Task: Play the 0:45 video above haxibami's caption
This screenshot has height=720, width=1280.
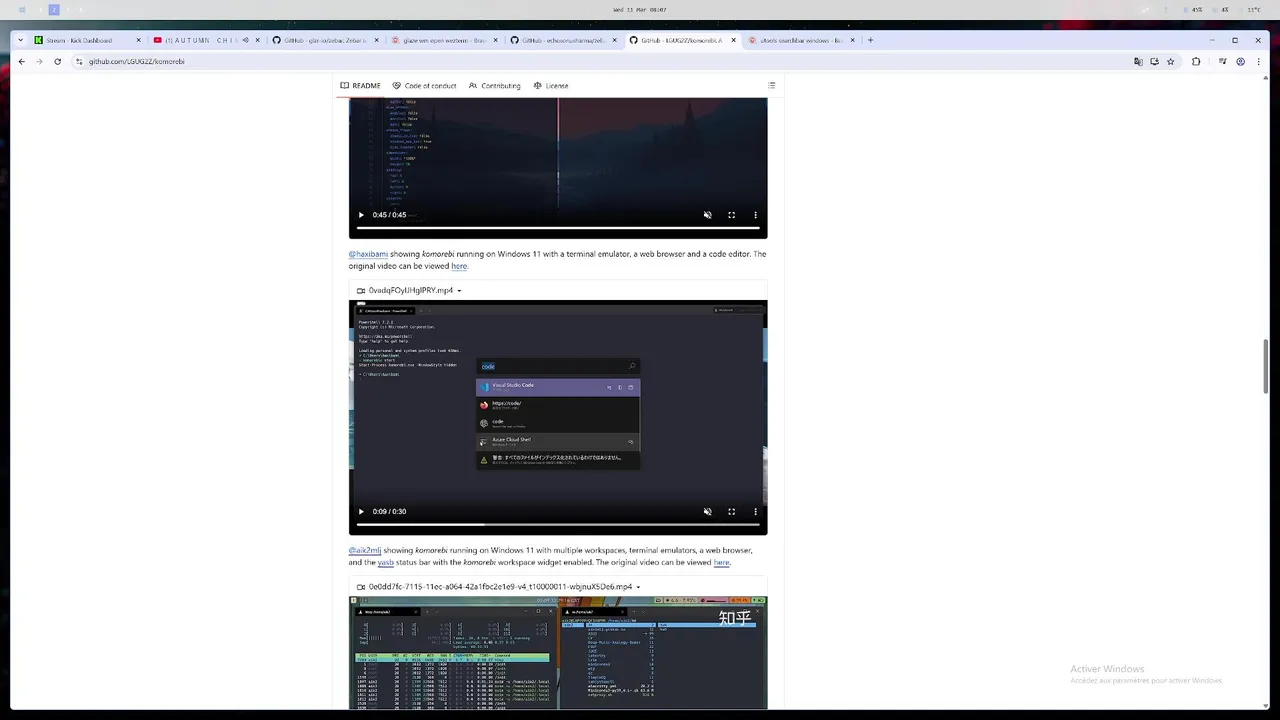Action: click(x=361, y=215)
